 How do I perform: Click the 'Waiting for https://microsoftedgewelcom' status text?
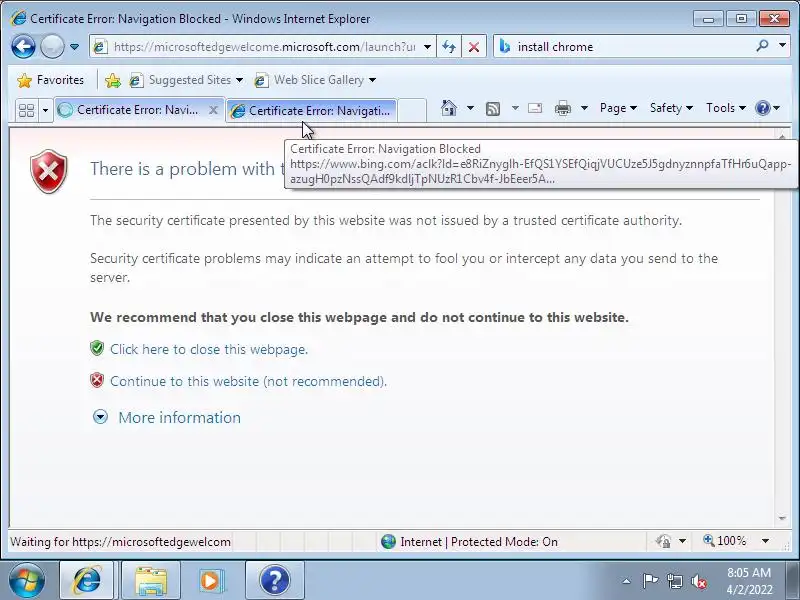(120, 542)
